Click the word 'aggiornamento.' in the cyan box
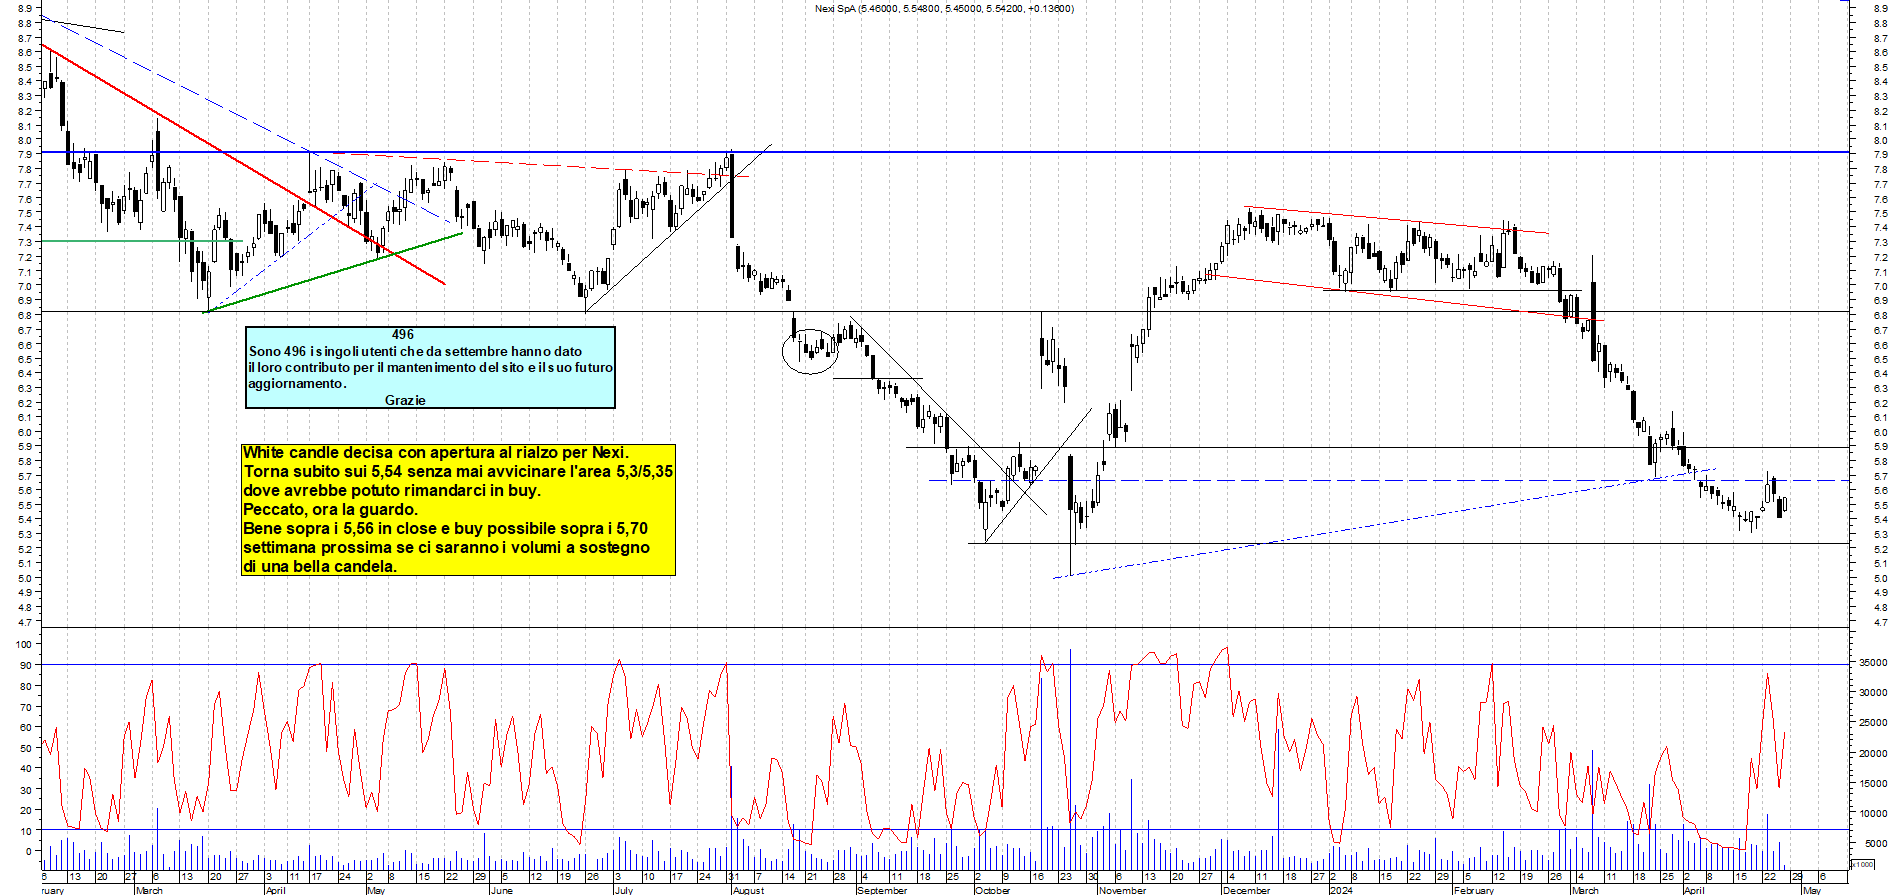 coord(298,384)
